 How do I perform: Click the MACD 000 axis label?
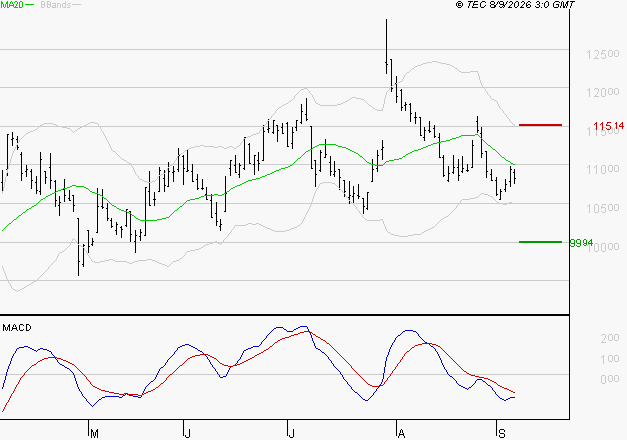tap(610, 379)
